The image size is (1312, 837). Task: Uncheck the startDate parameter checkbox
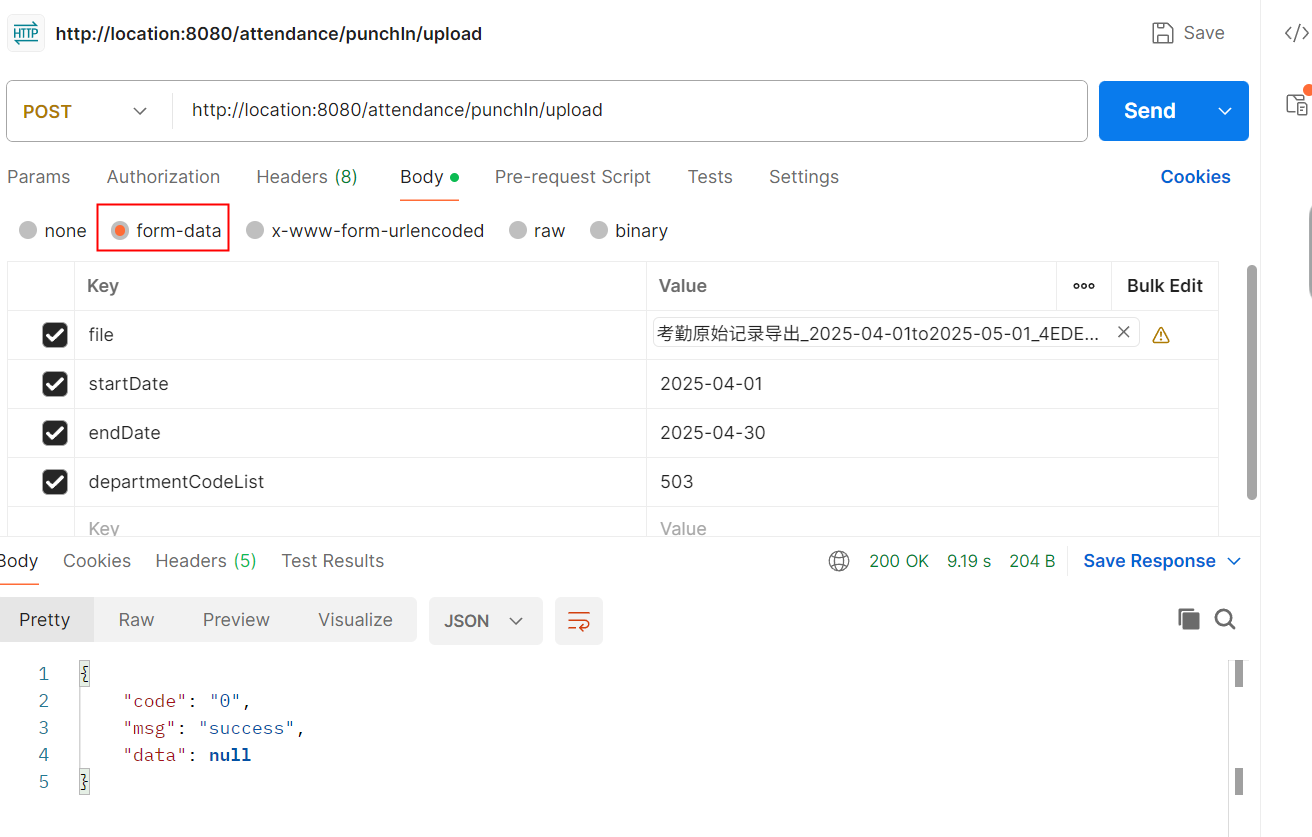pos(55,384)
